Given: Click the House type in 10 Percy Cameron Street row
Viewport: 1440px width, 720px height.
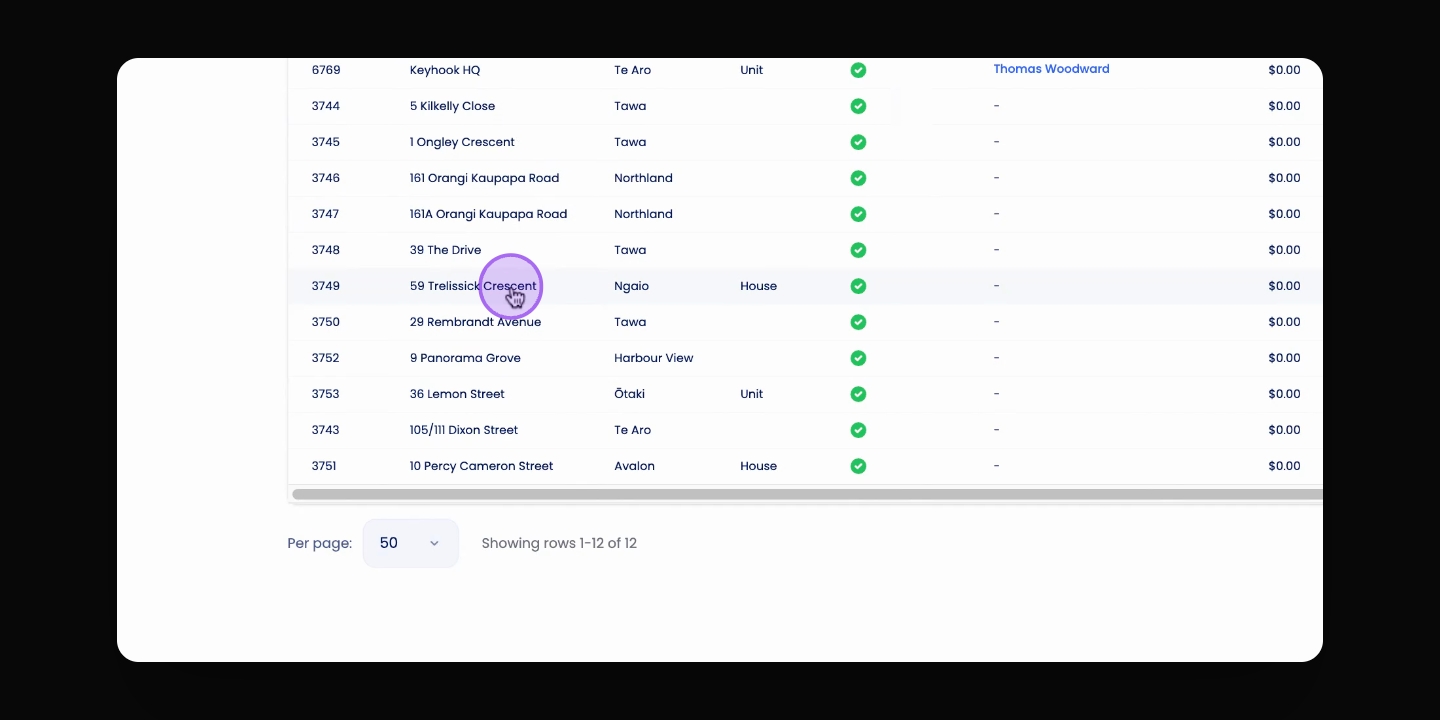Looking at the screenshot, I should pos(758,466).
